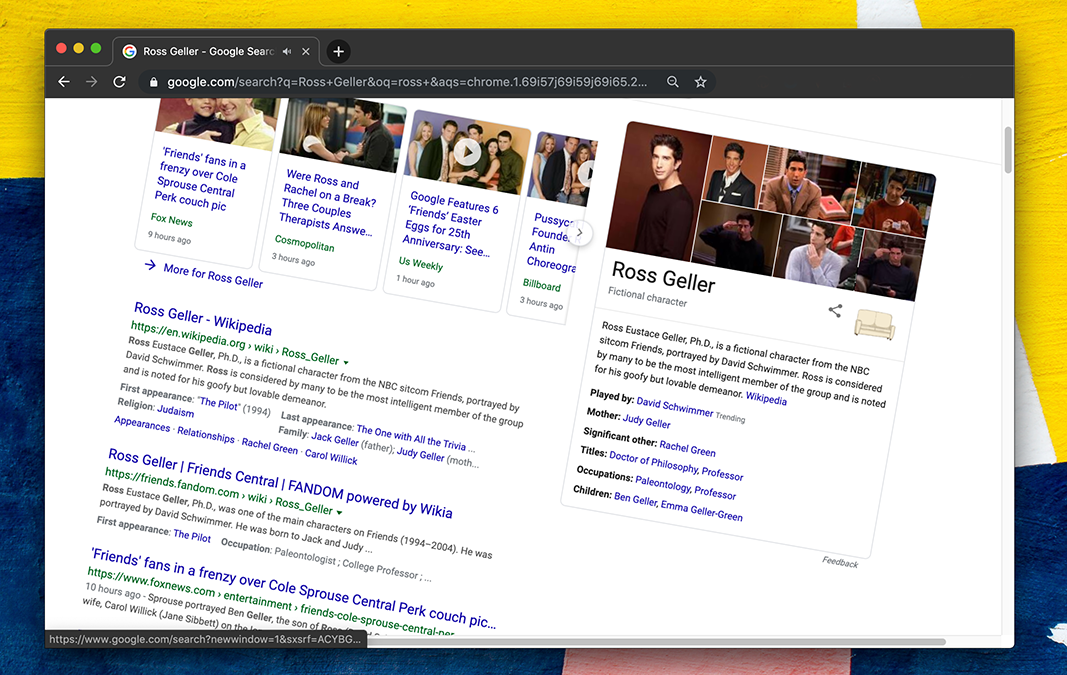Click the vertical page scrollbar

click(1007, 150)
